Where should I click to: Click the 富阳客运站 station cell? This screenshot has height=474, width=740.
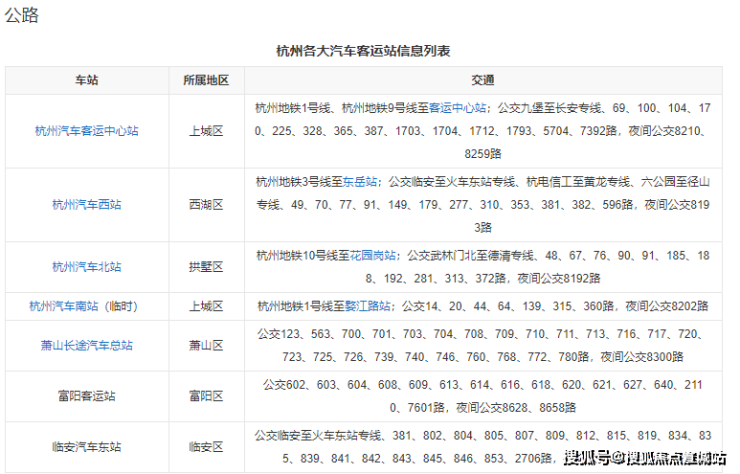(x=86, y=396)
